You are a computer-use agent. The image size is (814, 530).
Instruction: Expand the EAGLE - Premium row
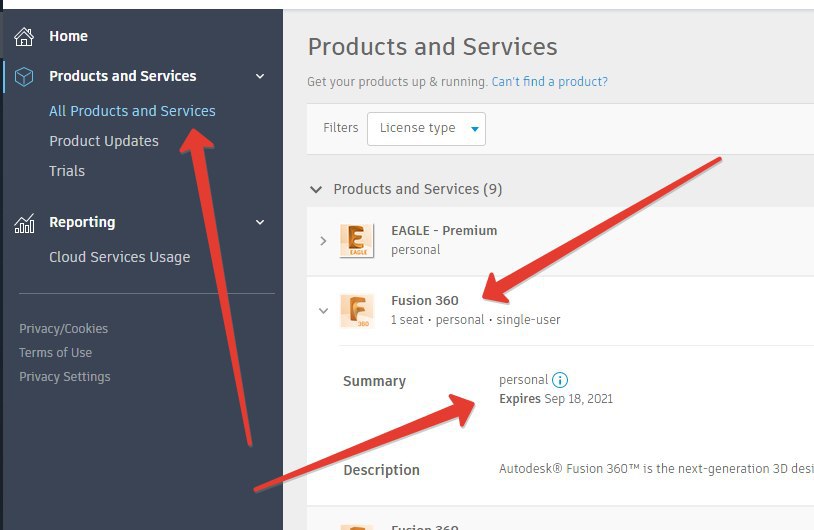tap(323, 241)
